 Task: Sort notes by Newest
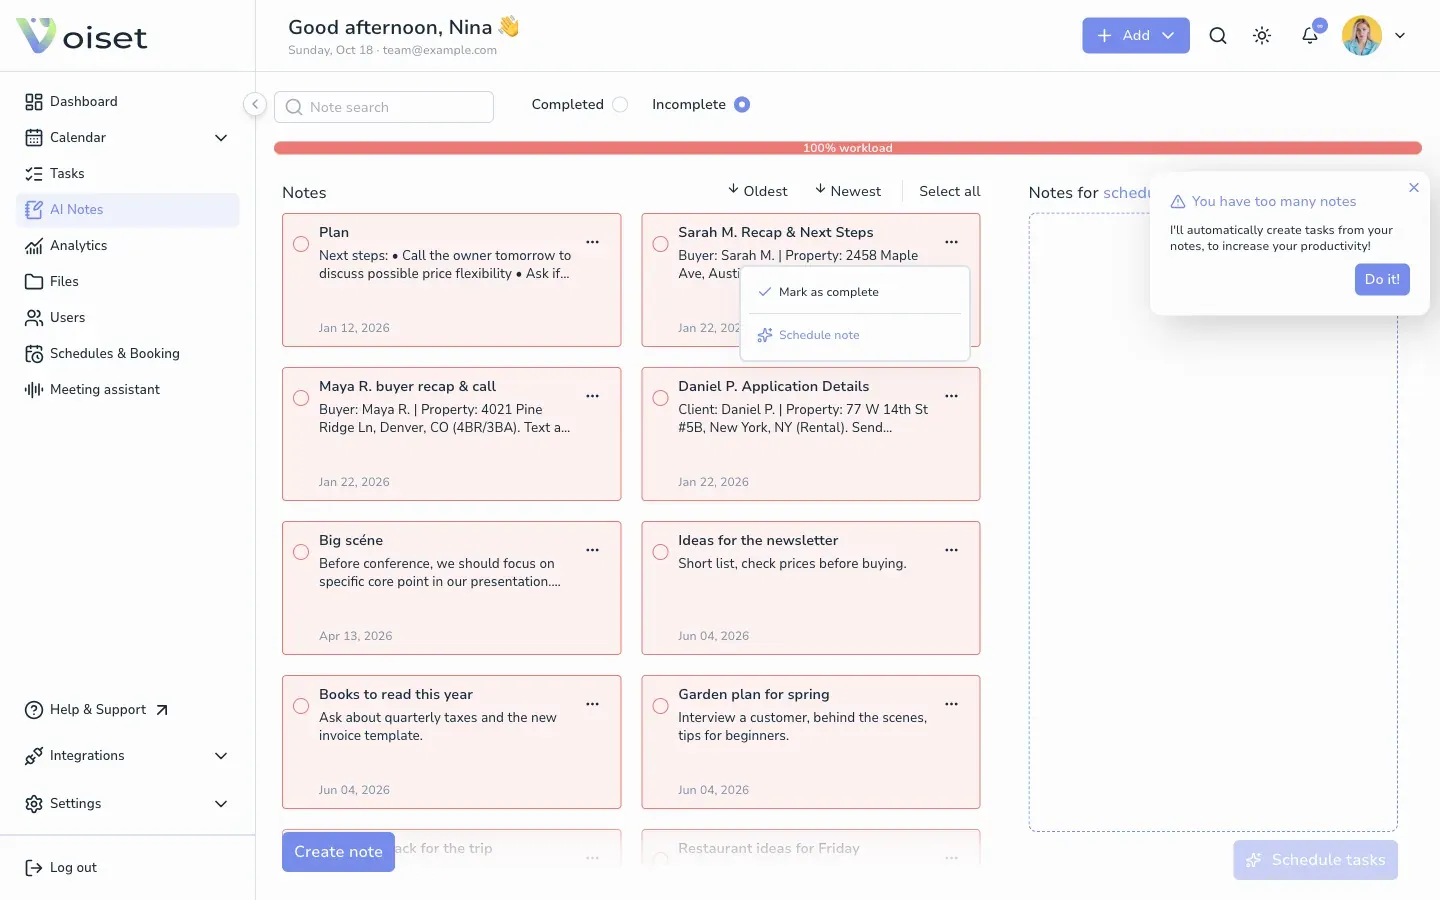[x=848, y=191]
